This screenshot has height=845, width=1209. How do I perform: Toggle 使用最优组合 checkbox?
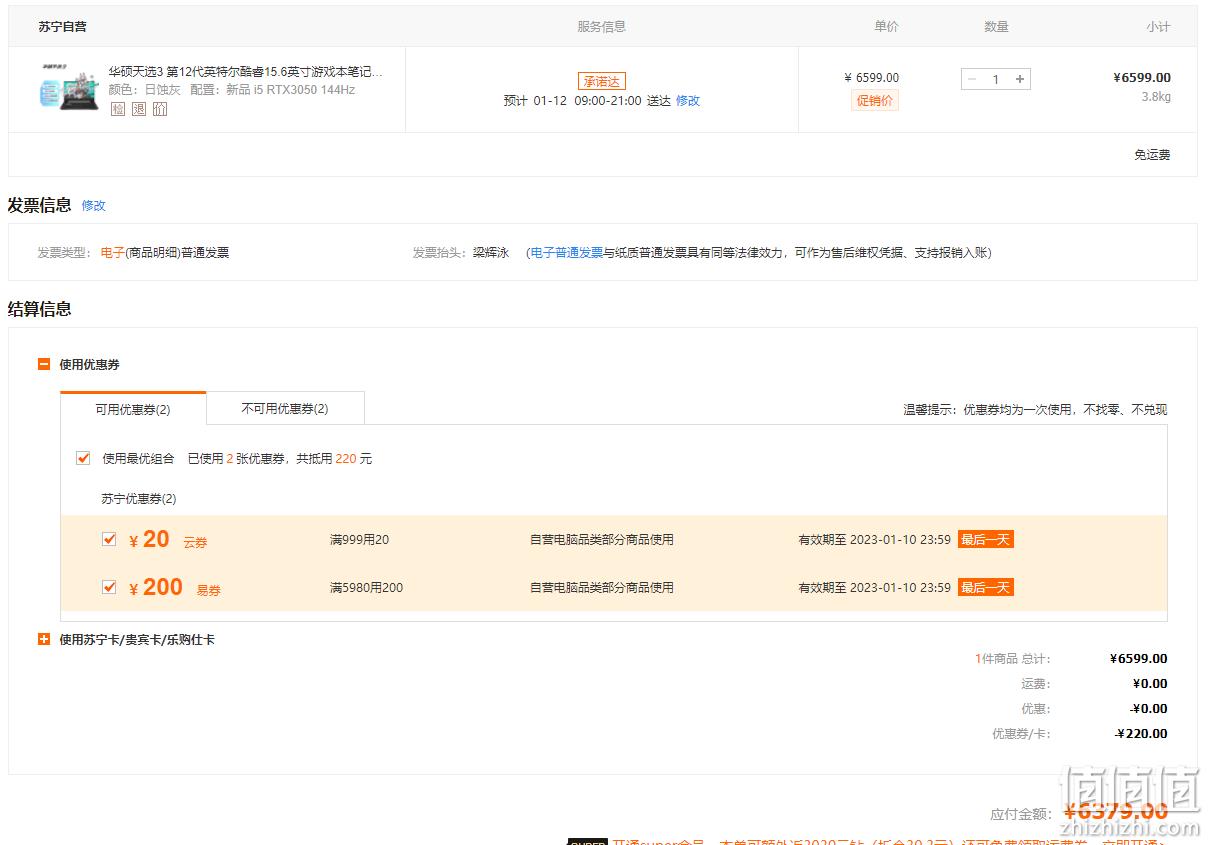coord(83,458)
